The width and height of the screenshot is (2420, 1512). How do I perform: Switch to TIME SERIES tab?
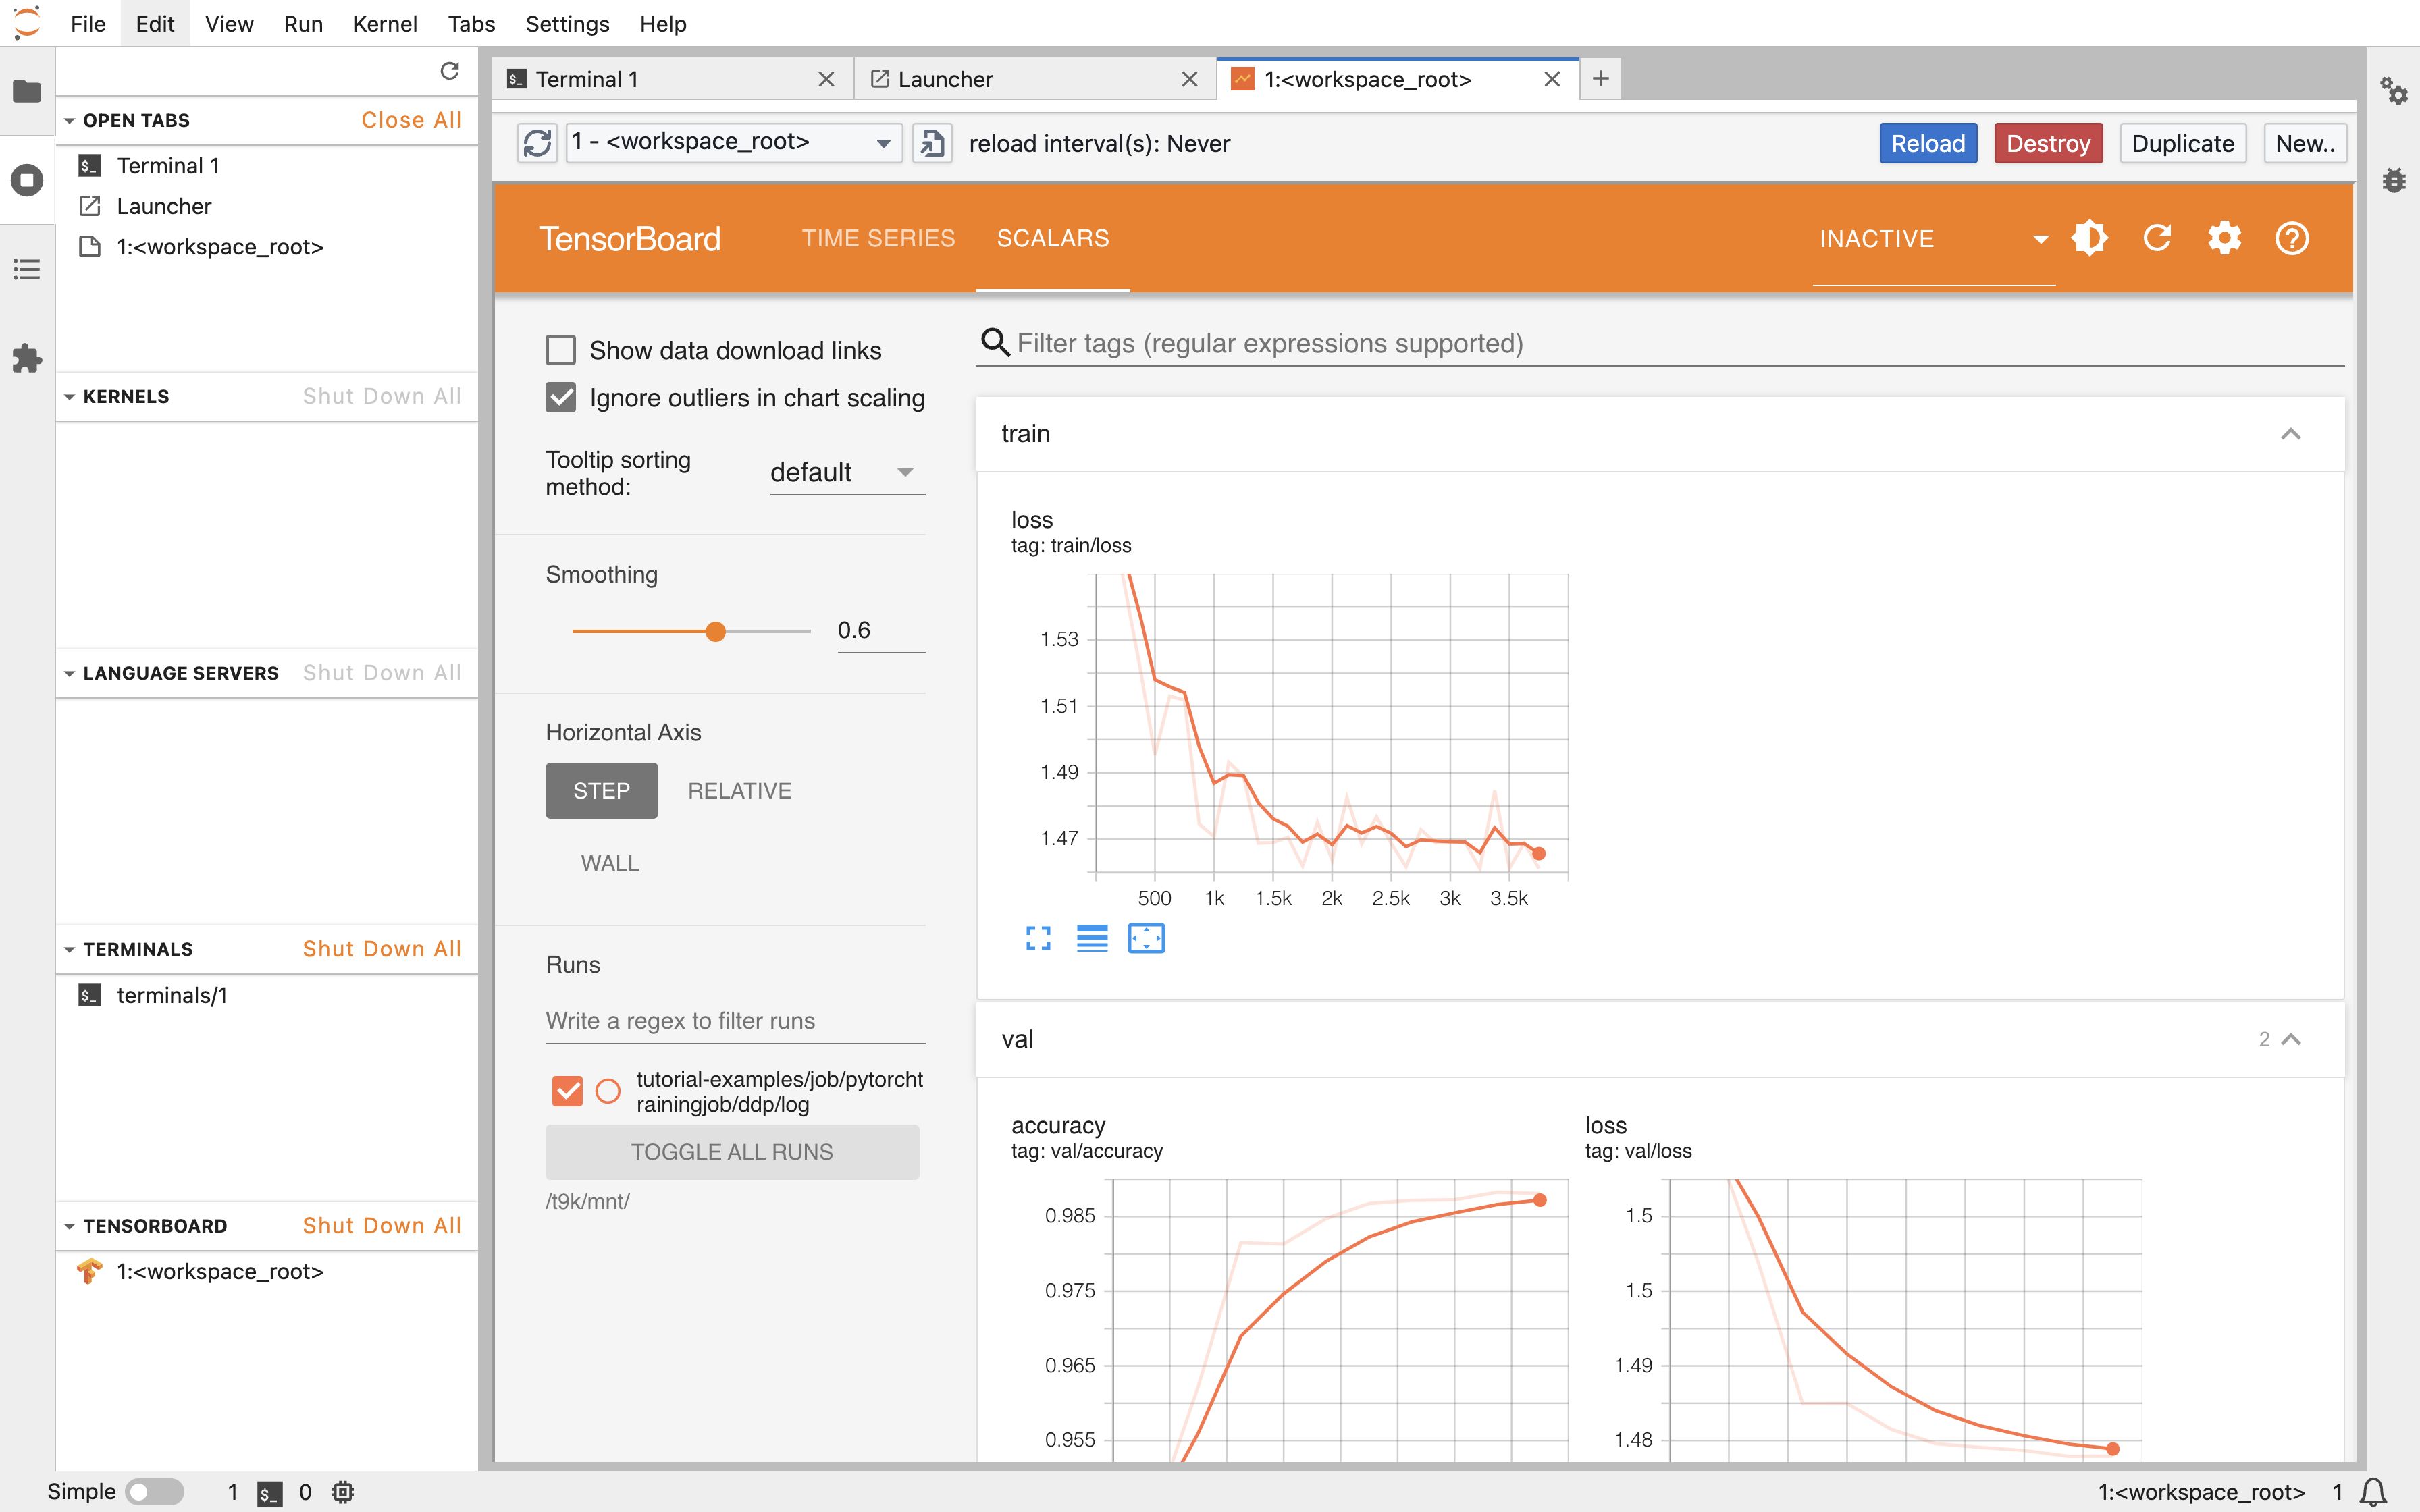(x=878, y=238)
